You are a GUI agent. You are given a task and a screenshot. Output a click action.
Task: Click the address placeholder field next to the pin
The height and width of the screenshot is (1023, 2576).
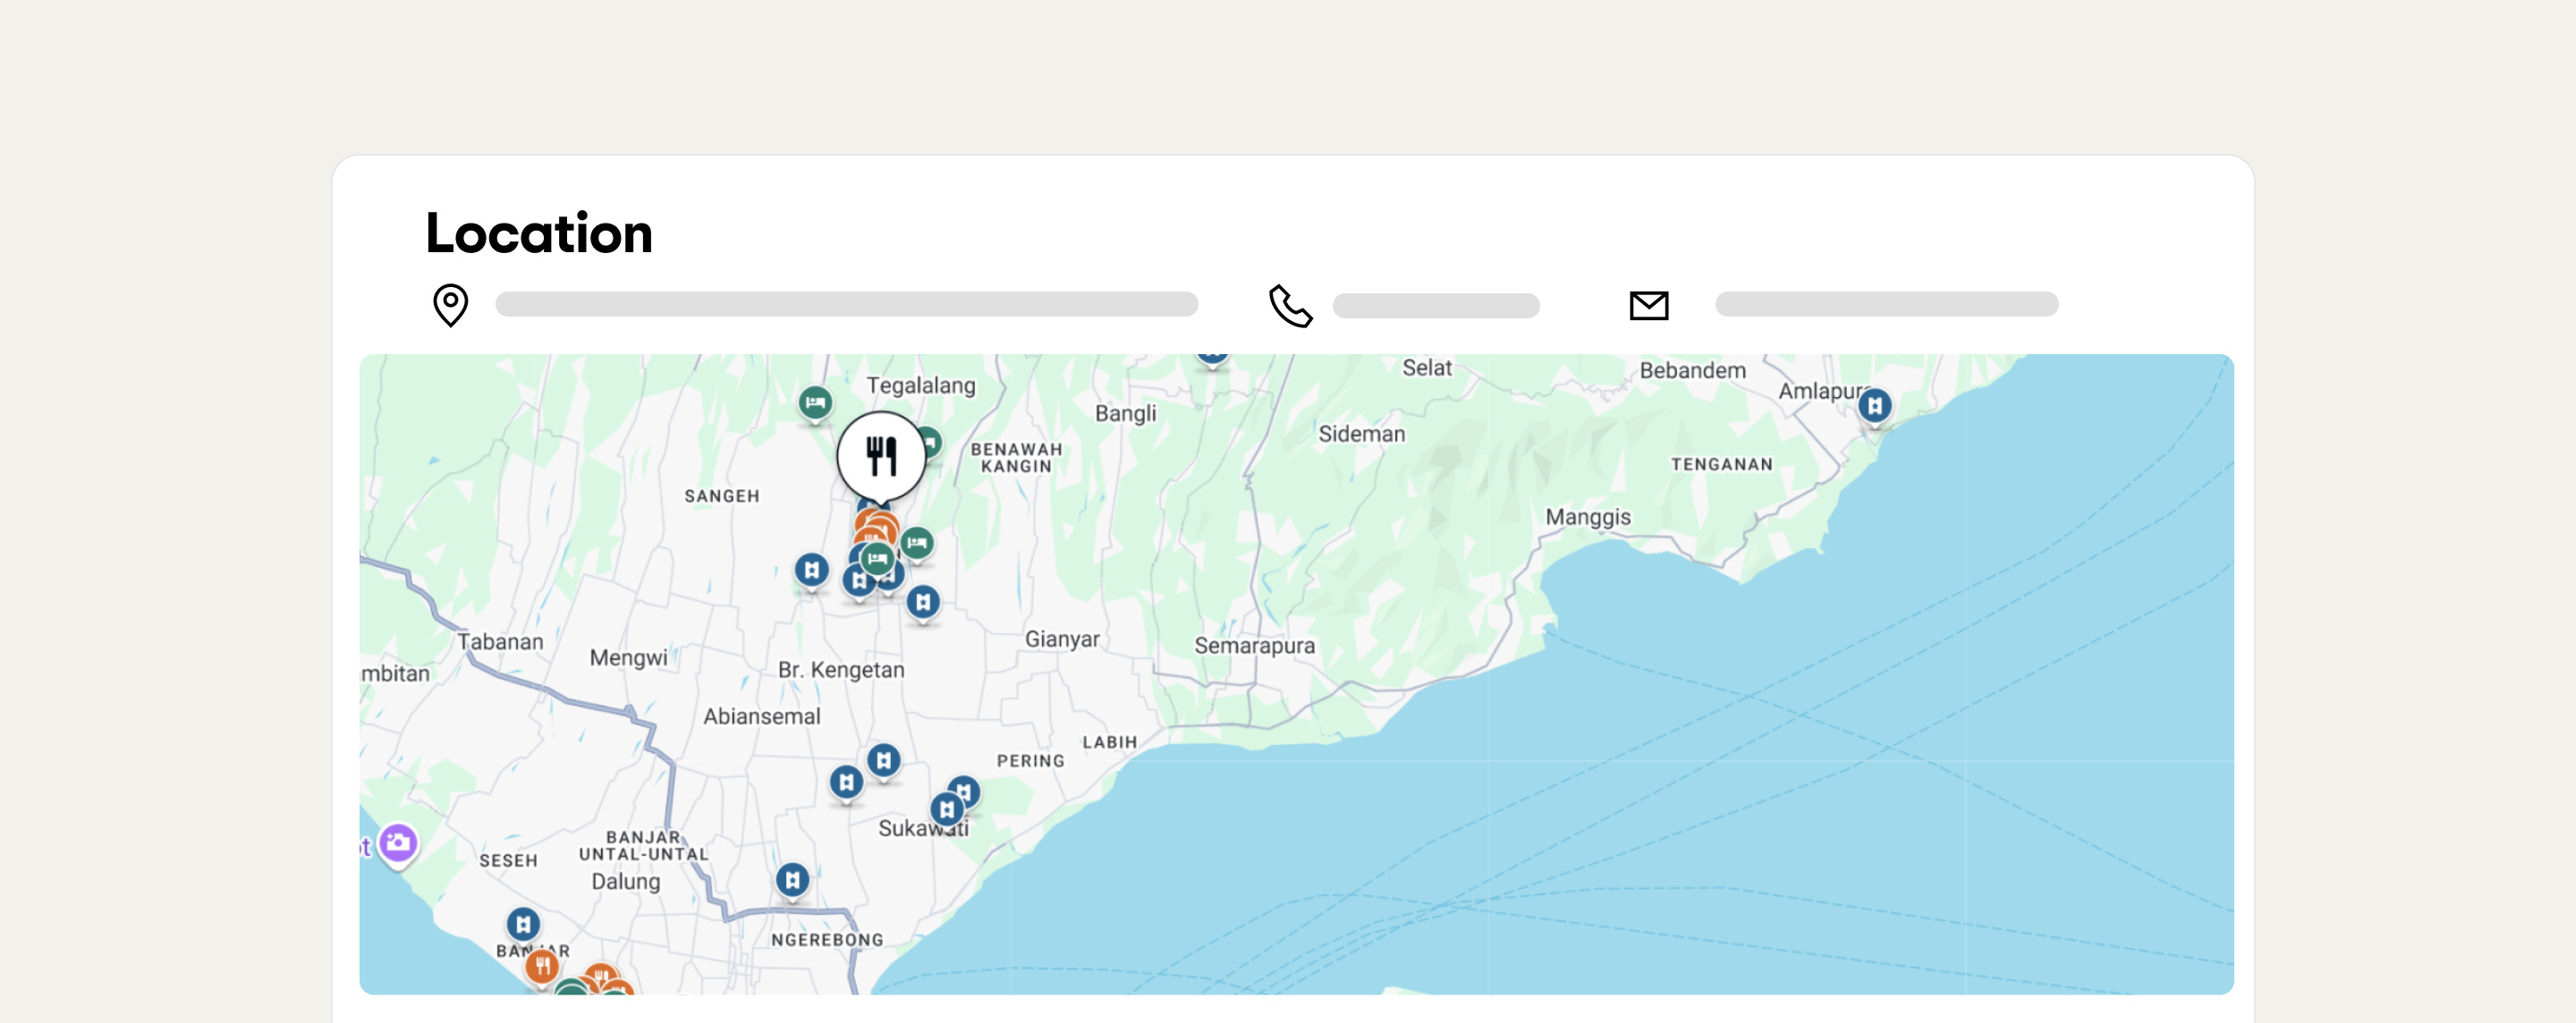(846, 303)
